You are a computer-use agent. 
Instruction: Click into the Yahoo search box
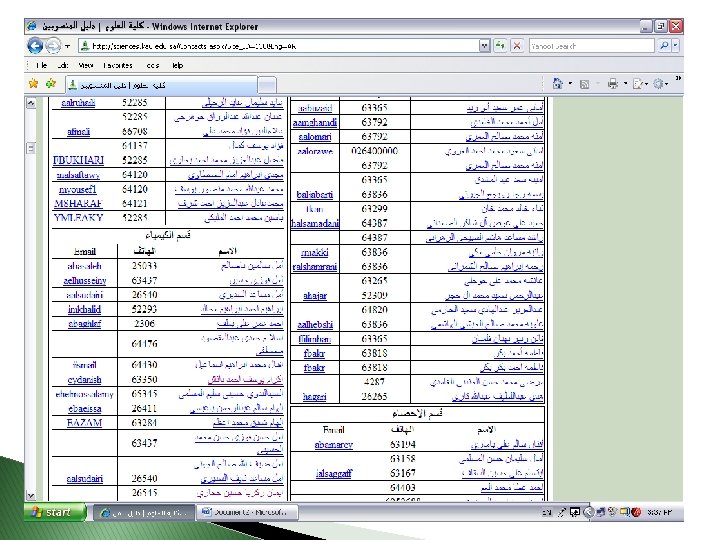click(x=591, y=46)
